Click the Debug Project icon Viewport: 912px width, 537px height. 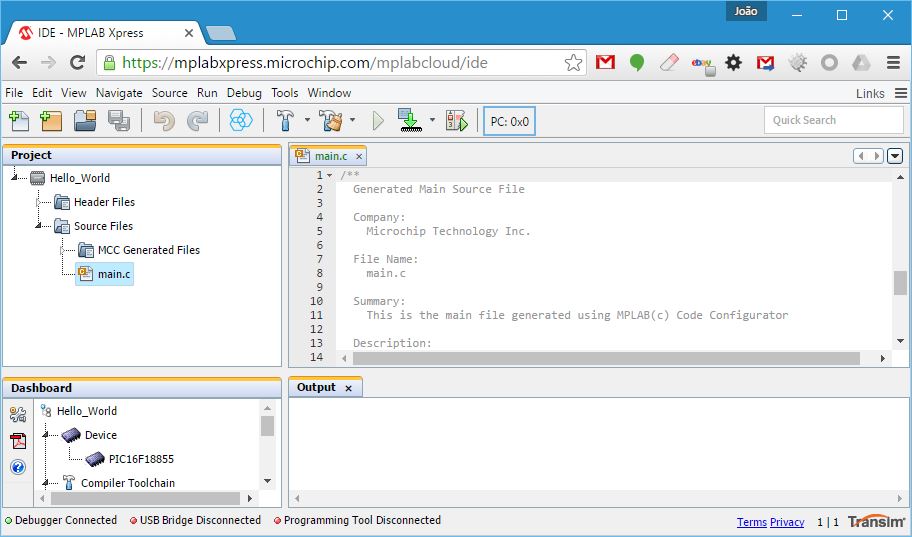coord(457,121)
